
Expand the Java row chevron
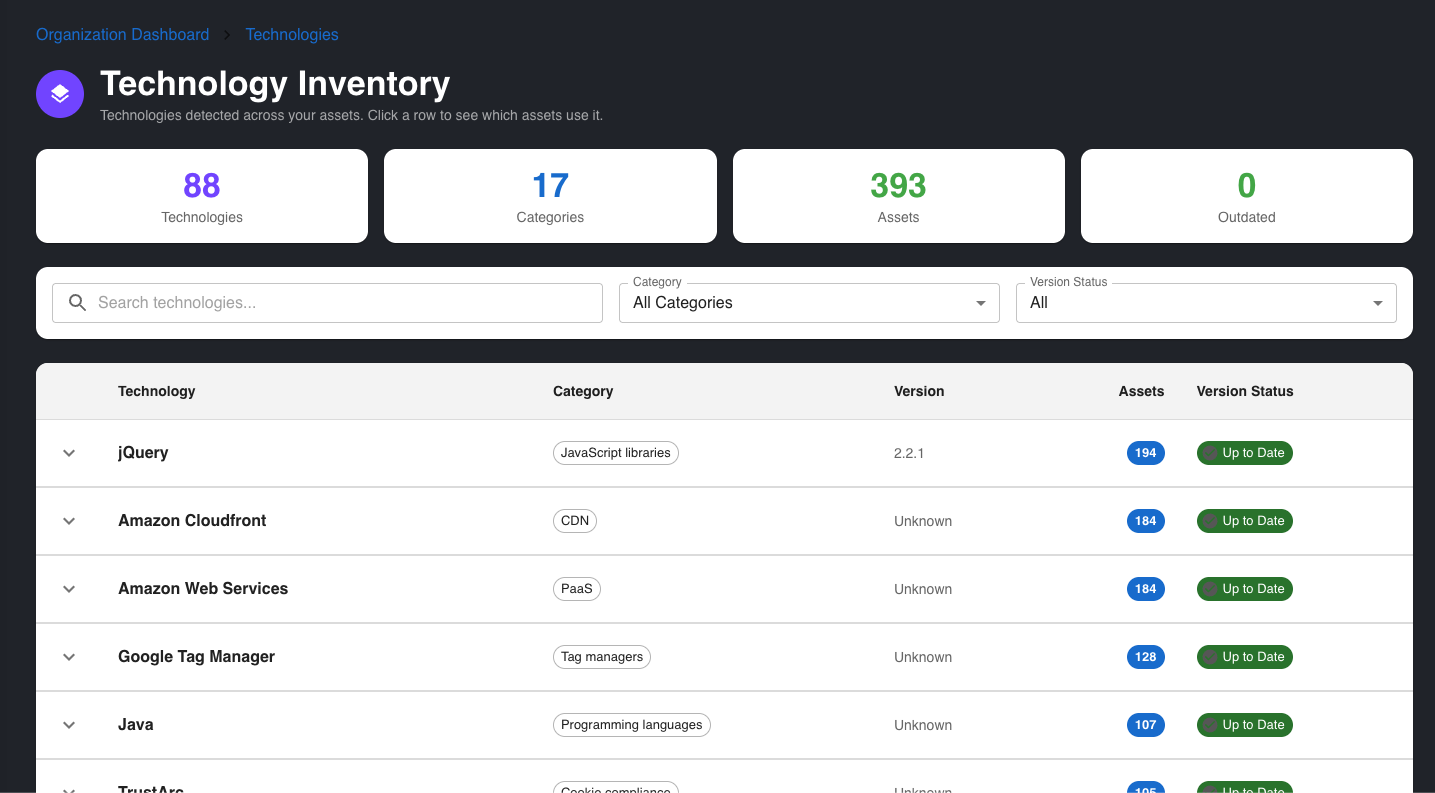pyautogui.click(x=69, y=725)
